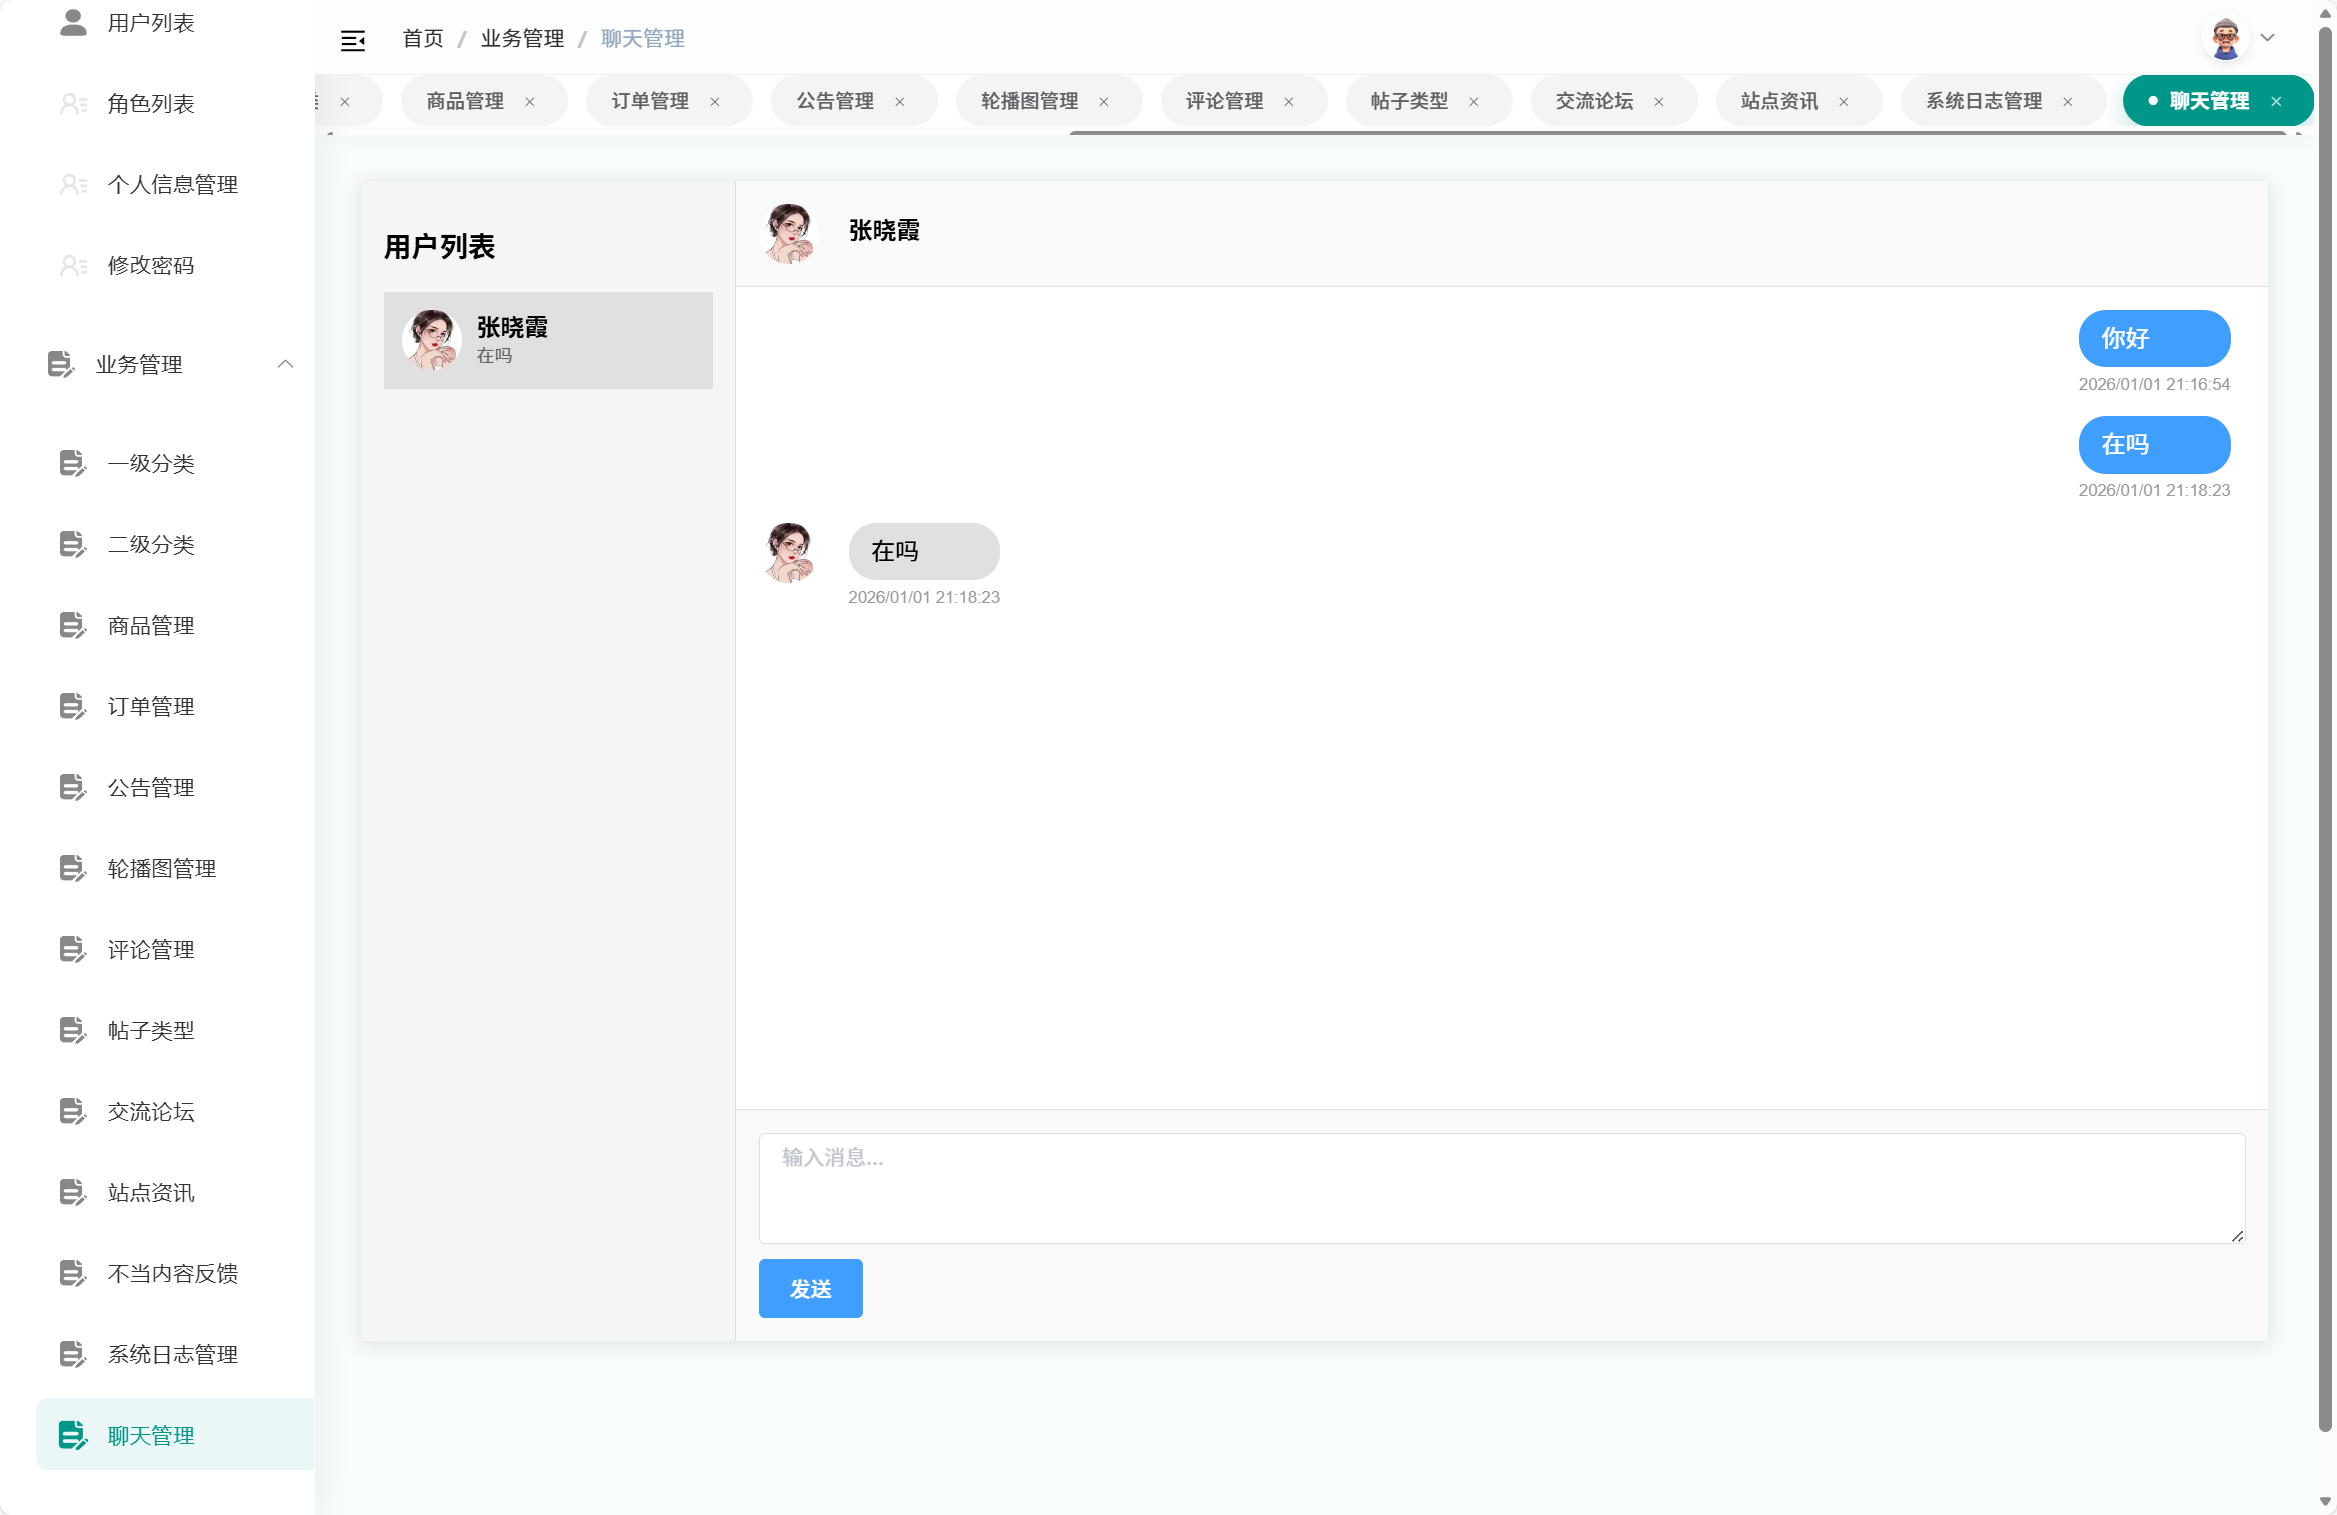This screenshot has width=2337, height=1515.
Task: Open 系统日志管理 via sidebar icon
Action: click(x=72, y=1354)
